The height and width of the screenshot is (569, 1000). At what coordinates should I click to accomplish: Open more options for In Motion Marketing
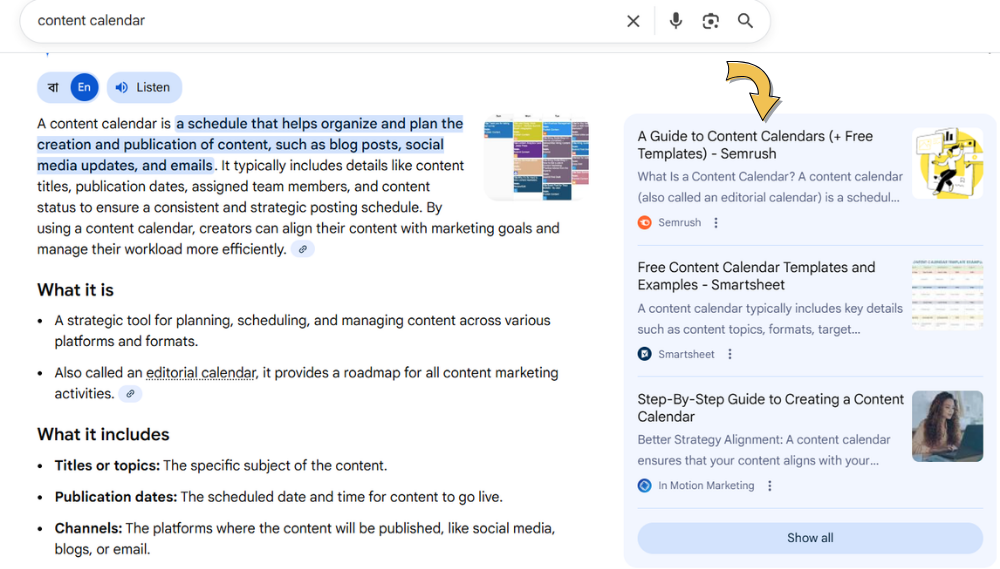pos(770,485)
